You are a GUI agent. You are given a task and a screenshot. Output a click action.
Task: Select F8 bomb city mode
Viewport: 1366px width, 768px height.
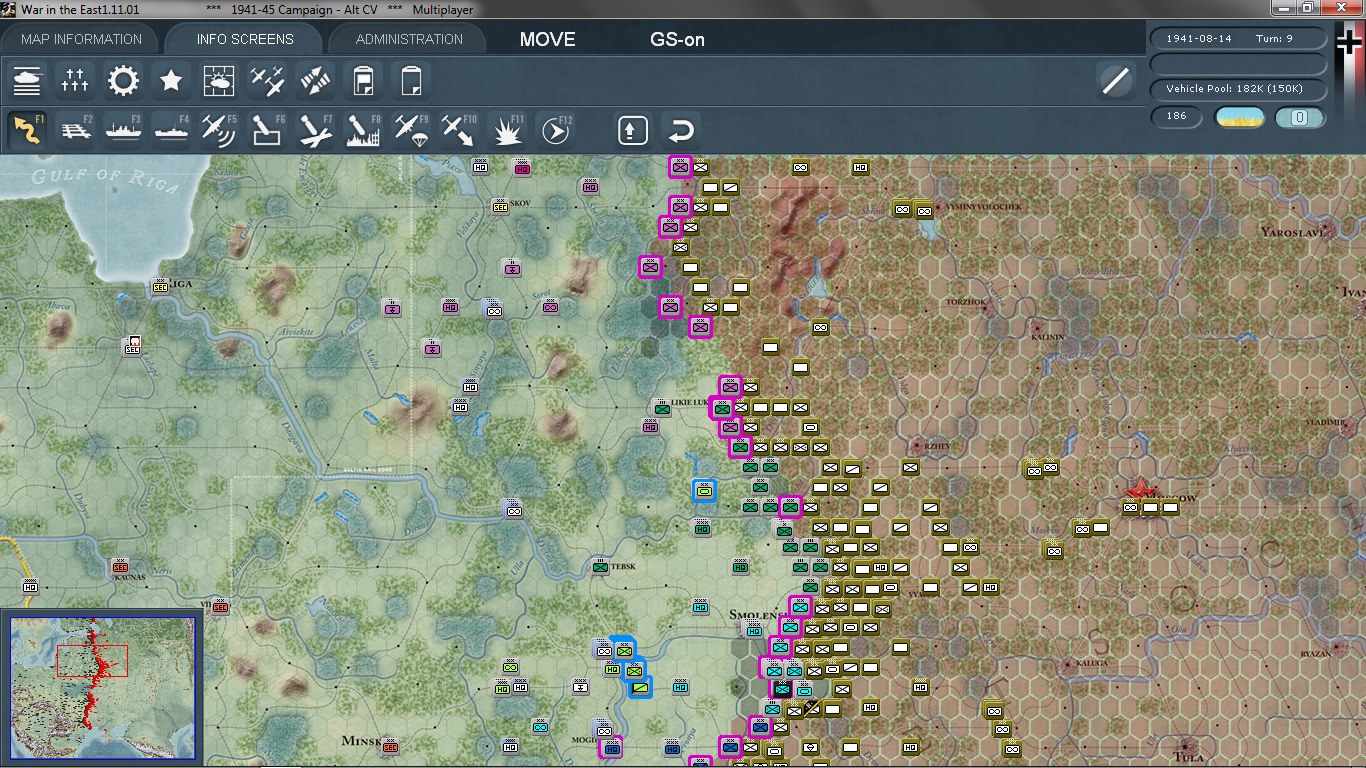point(363,130)
